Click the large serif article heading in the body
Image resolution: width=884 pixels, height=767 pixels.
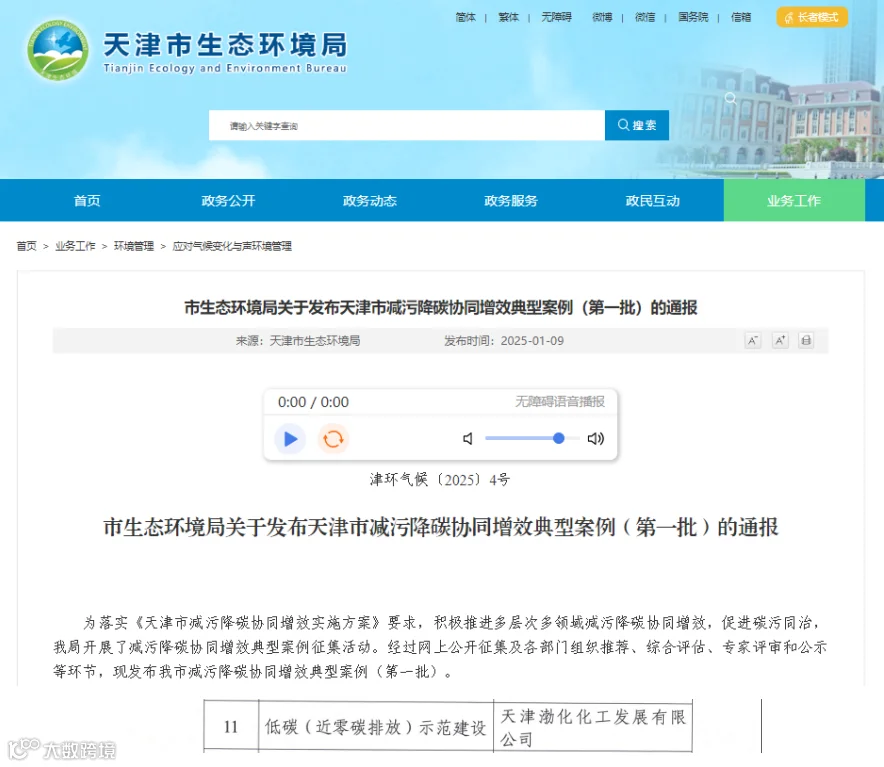pos(441,527)
